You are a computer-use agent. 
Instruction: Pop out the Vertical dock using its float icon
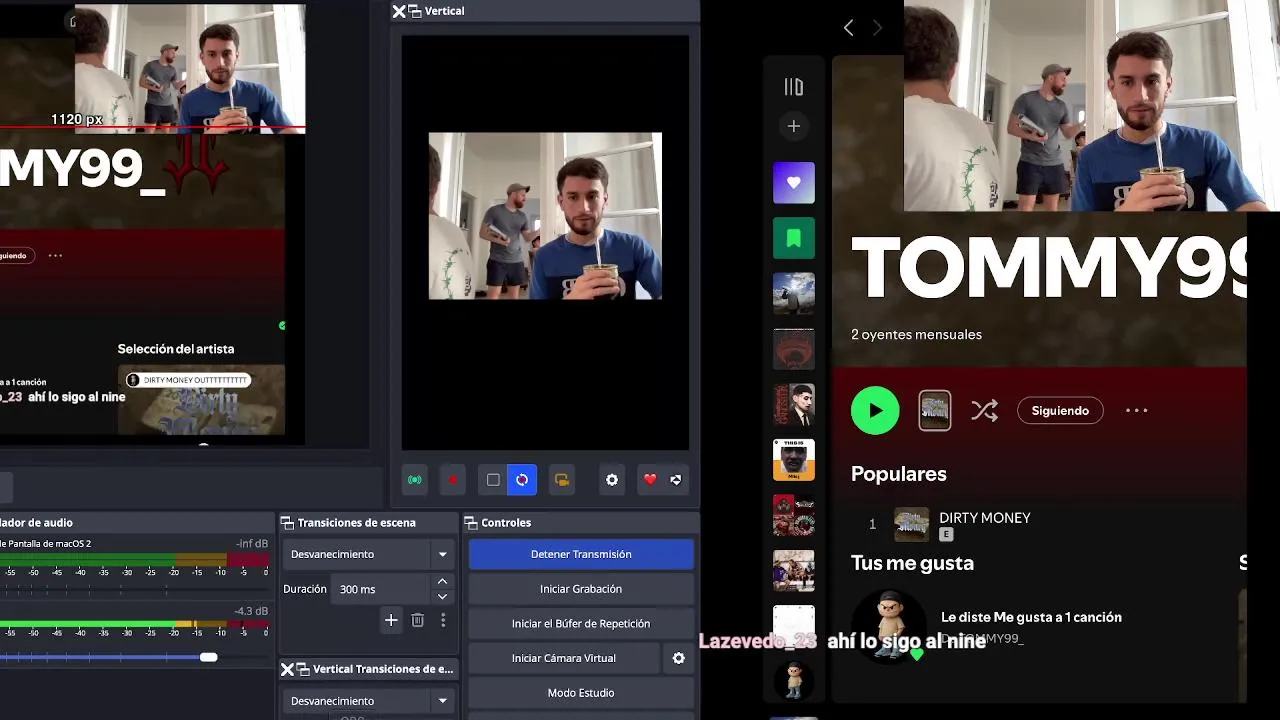point(413,11)
